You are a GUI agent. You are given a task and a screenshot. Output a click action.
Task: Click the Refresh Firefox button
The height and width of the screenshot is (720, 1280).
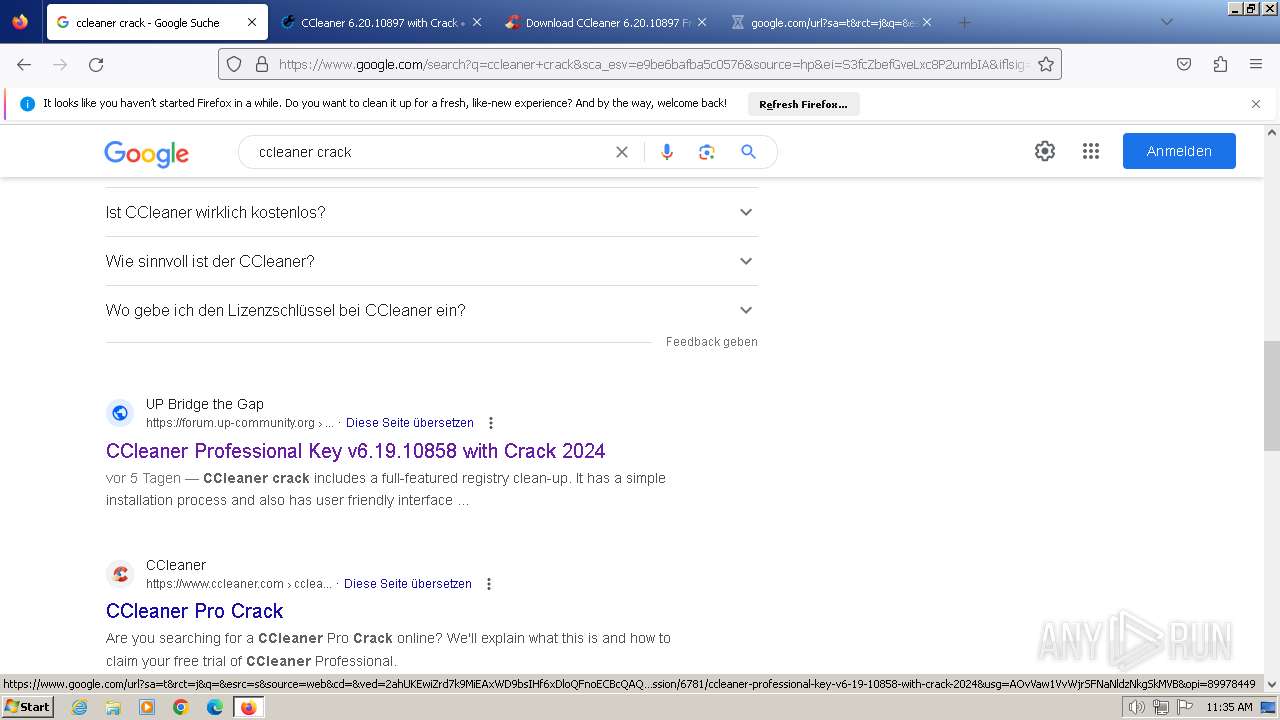click(803, 104)
